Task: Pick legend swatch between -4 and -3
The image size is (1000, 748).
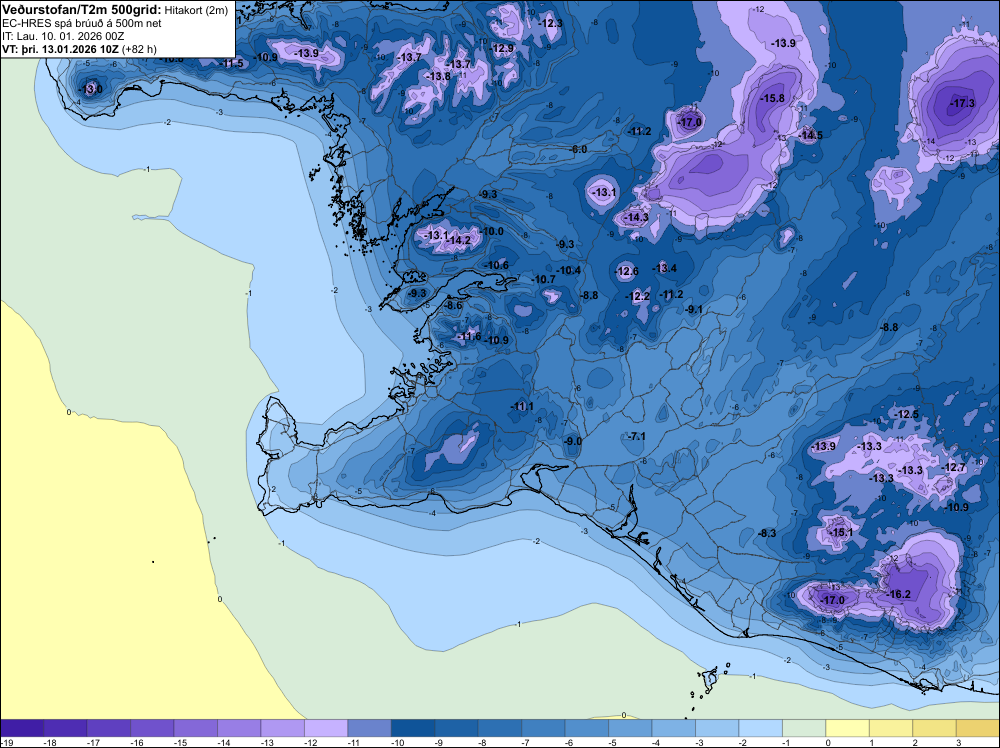Action: pyautogui.click(x=673, y=728)
